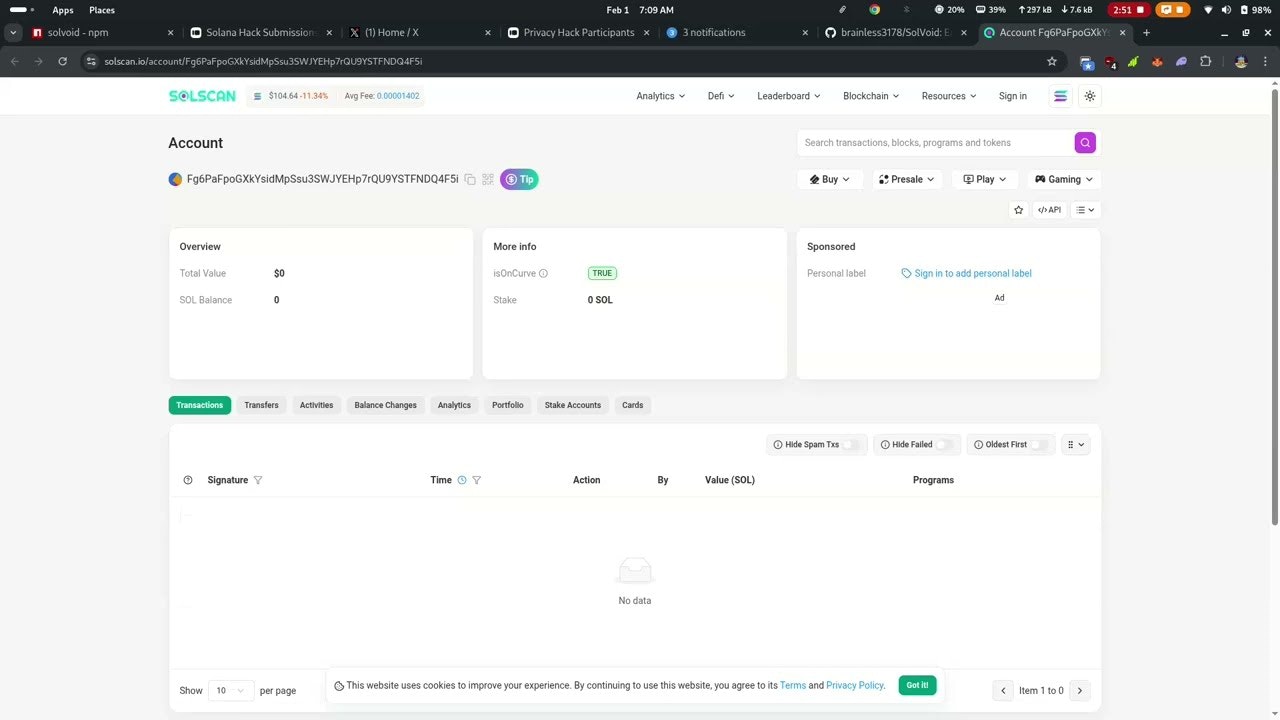Copy the account address with the copy icon
This screenshot has height=720, width=1280.
click(470, 179)
